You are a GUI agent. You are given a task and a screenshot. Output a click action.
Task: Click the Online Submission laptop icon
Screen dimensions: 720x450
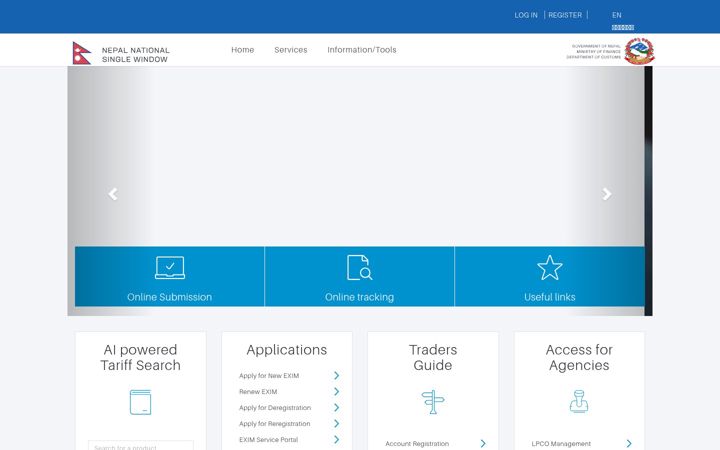(170, 267)
